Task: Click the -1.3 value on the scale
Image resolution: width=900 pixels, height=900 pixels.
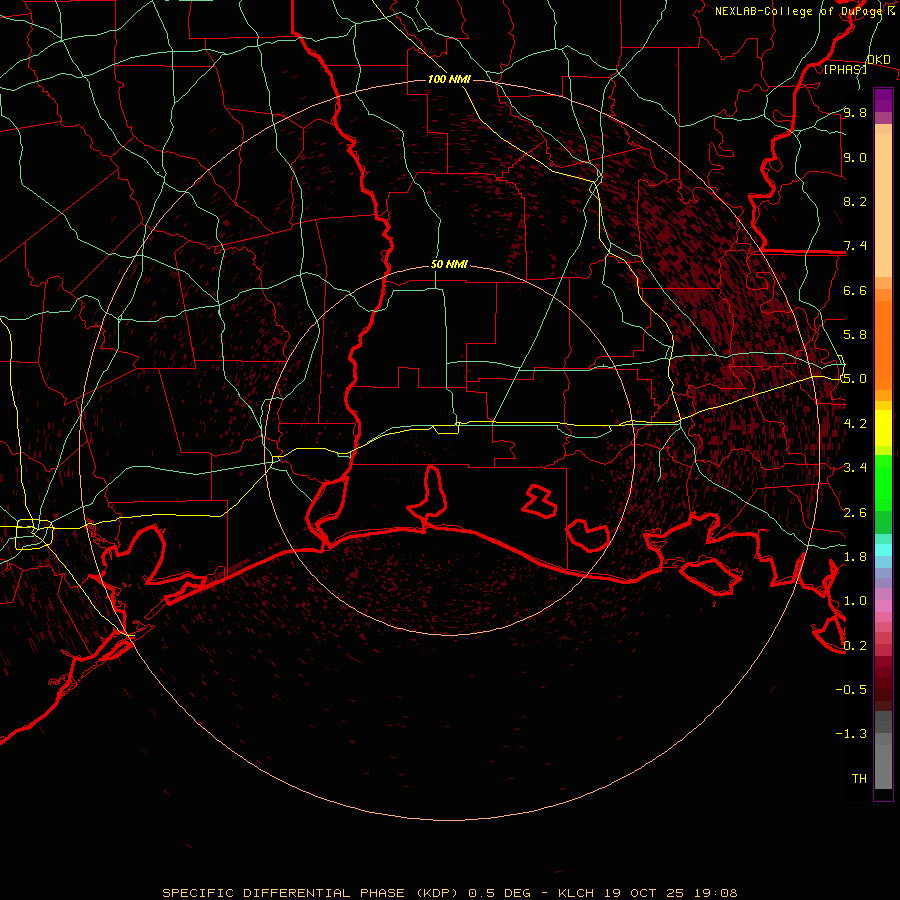Action: tap(851, 734)
